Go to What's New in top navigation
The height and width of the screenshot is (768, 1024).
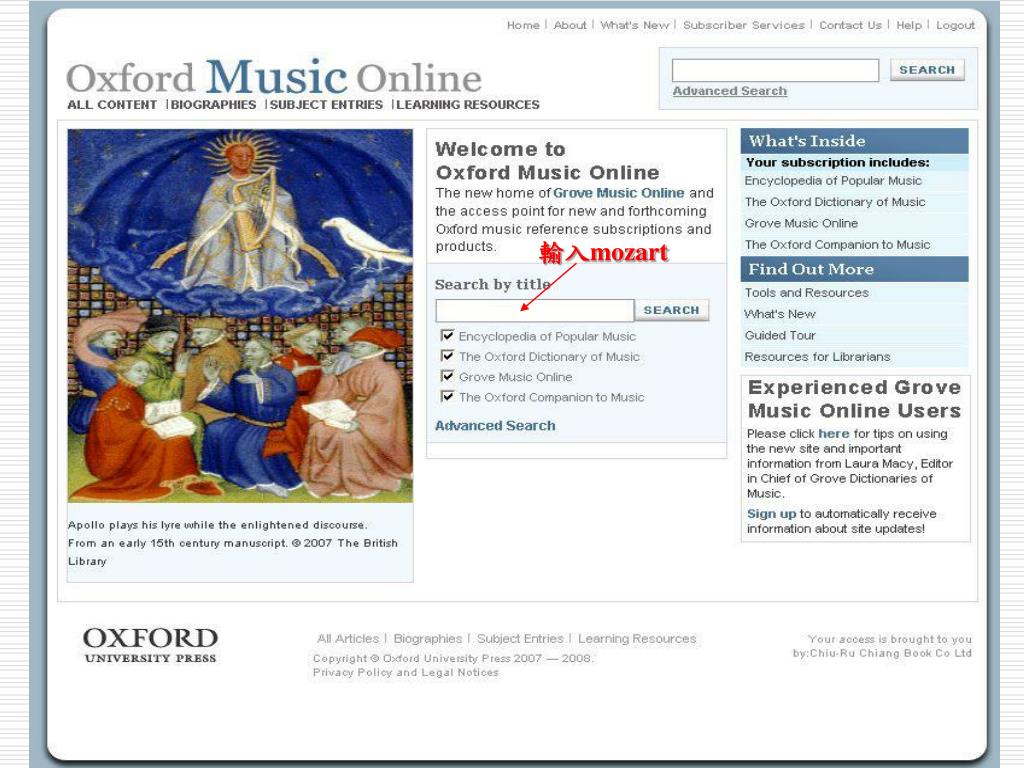(x=635, y=25)
